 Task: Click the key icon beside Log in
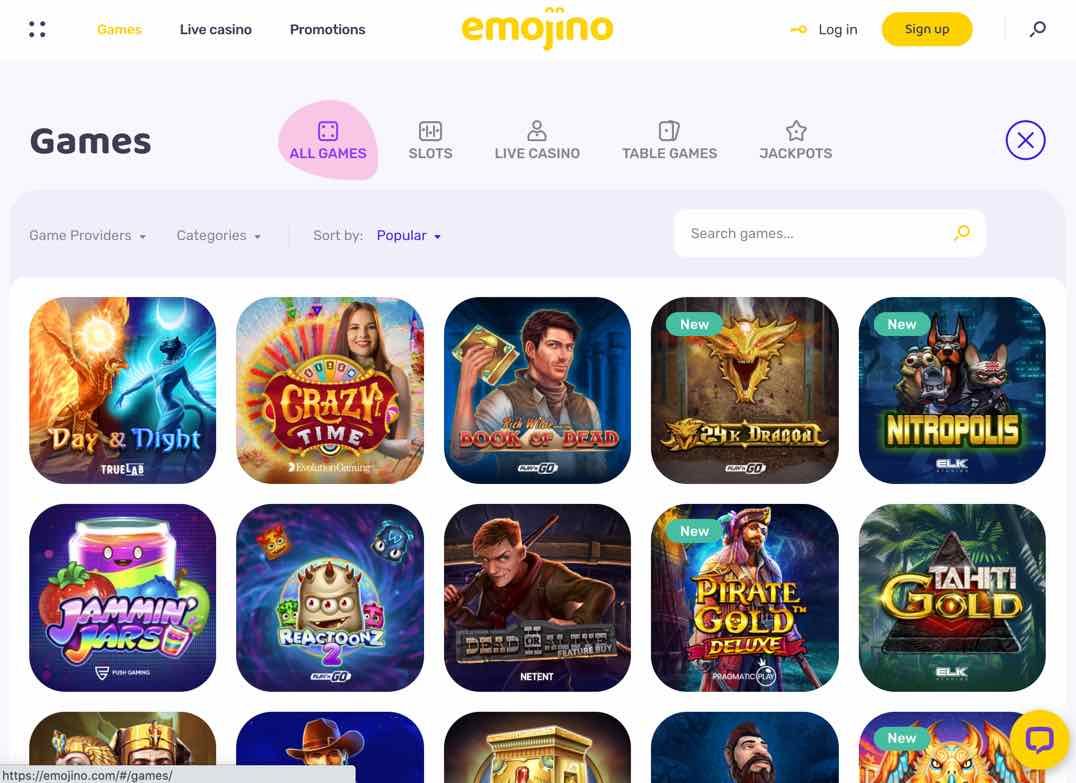798,30
